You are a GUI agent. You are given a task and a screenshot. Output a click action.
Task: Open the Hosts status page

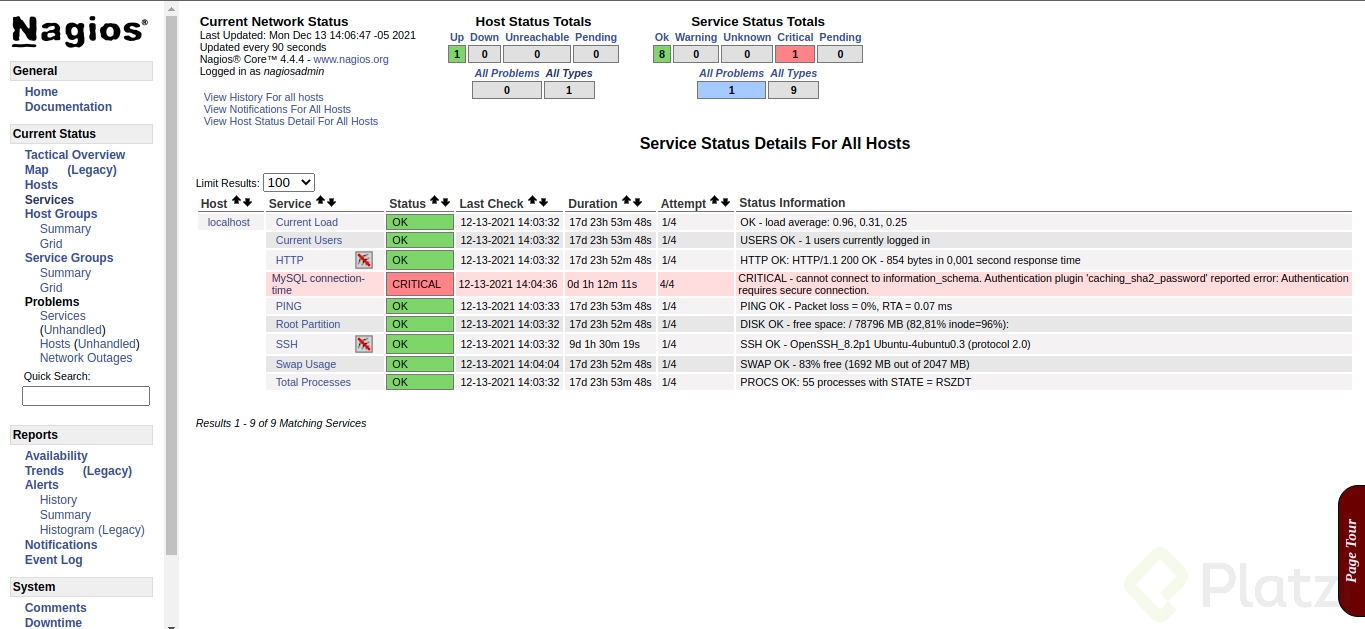click(x=41, y=185)
